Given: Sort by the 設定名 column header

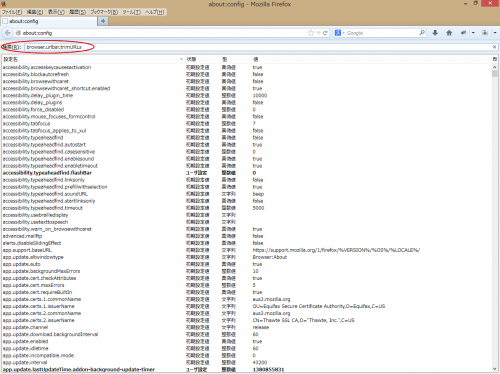Looking at the screenshot, I should tap(93, 59).
